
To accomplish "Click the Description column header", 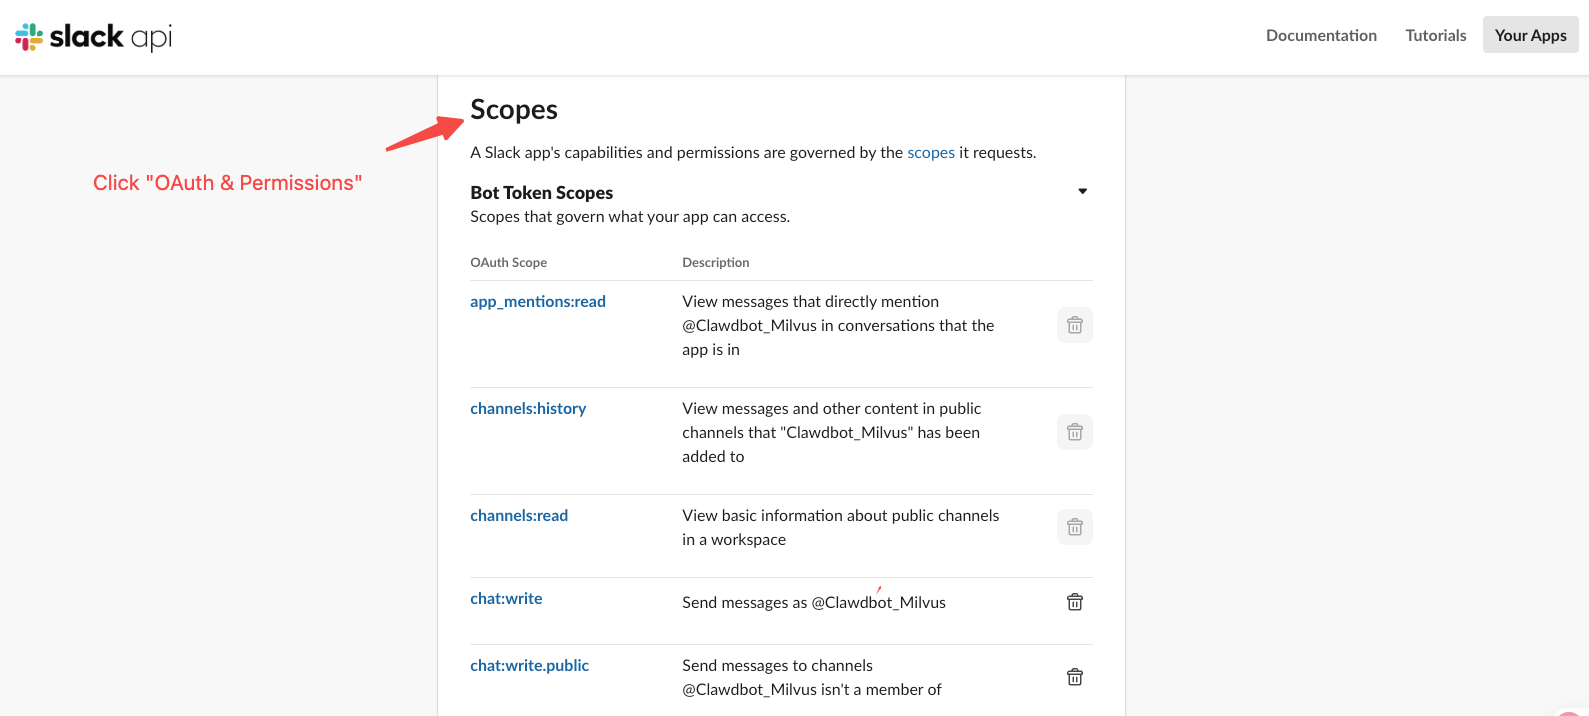I will tap(715, 263).
